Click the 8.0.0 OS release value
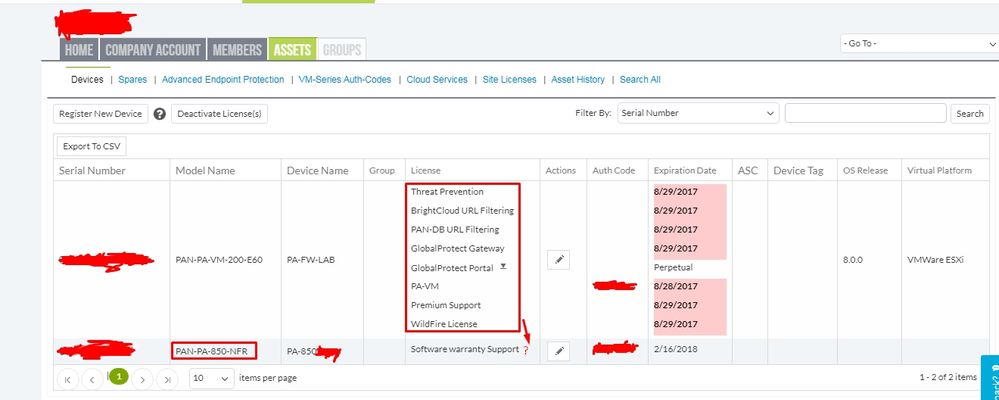Screen dimensions: 999x400 pyautogui.click(x=852, y=260)
